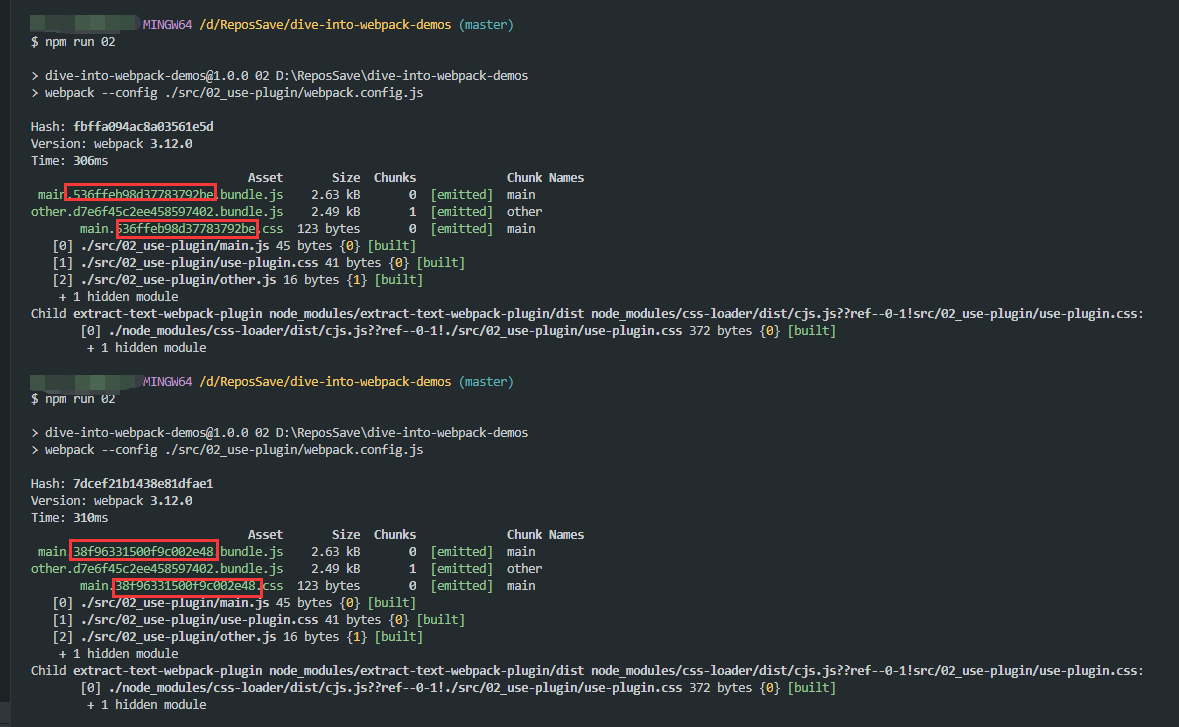Select the Time: 310ms line
The width and height of the screenshot is (1179, 727).
69,518
